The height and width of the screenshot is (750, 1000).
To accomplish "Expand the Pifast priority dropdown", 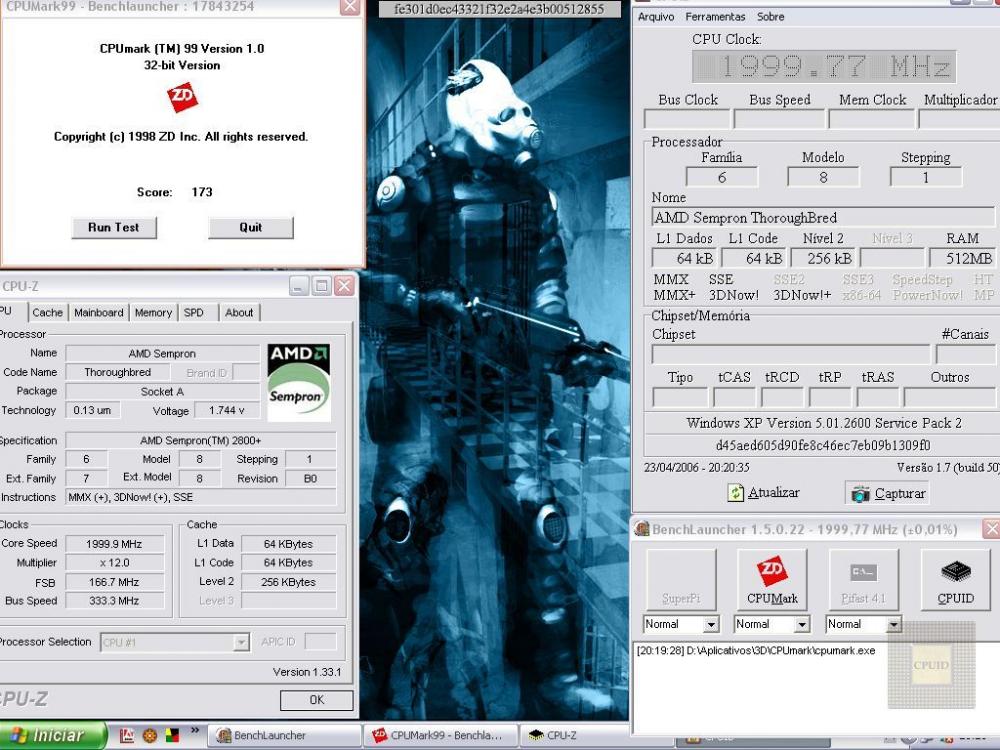I will 893,625.
